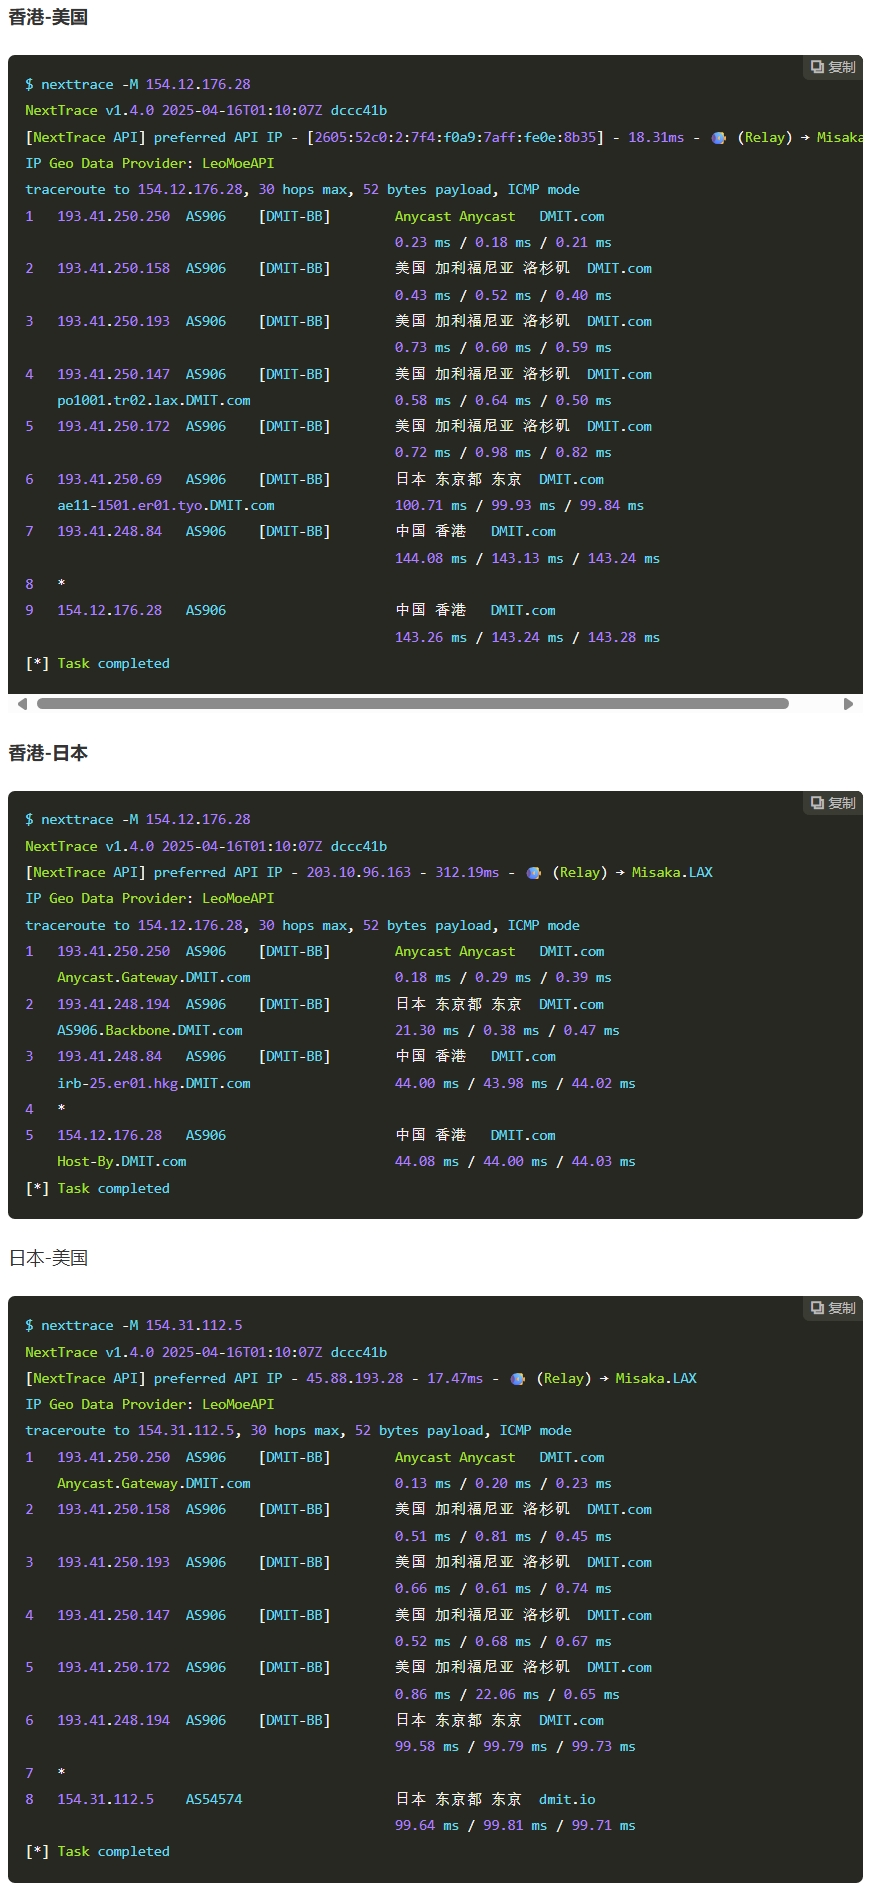Click hostname Host-By.DMIT.com
This screenshot has width=871, height=1888.
(x=122, y=1161)
